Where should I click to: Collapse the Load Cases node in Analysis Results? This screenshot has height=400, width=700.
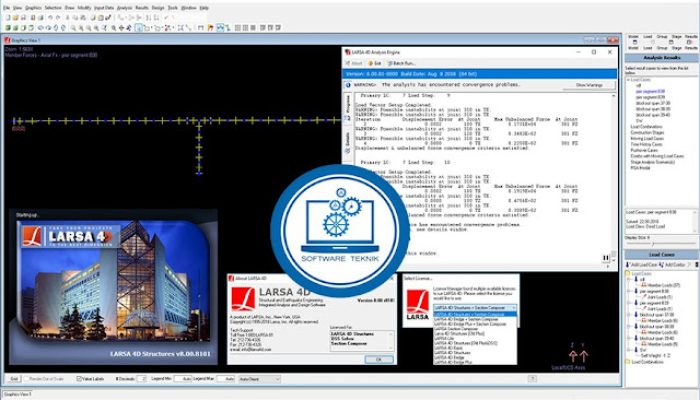click(x=629, y=80)
